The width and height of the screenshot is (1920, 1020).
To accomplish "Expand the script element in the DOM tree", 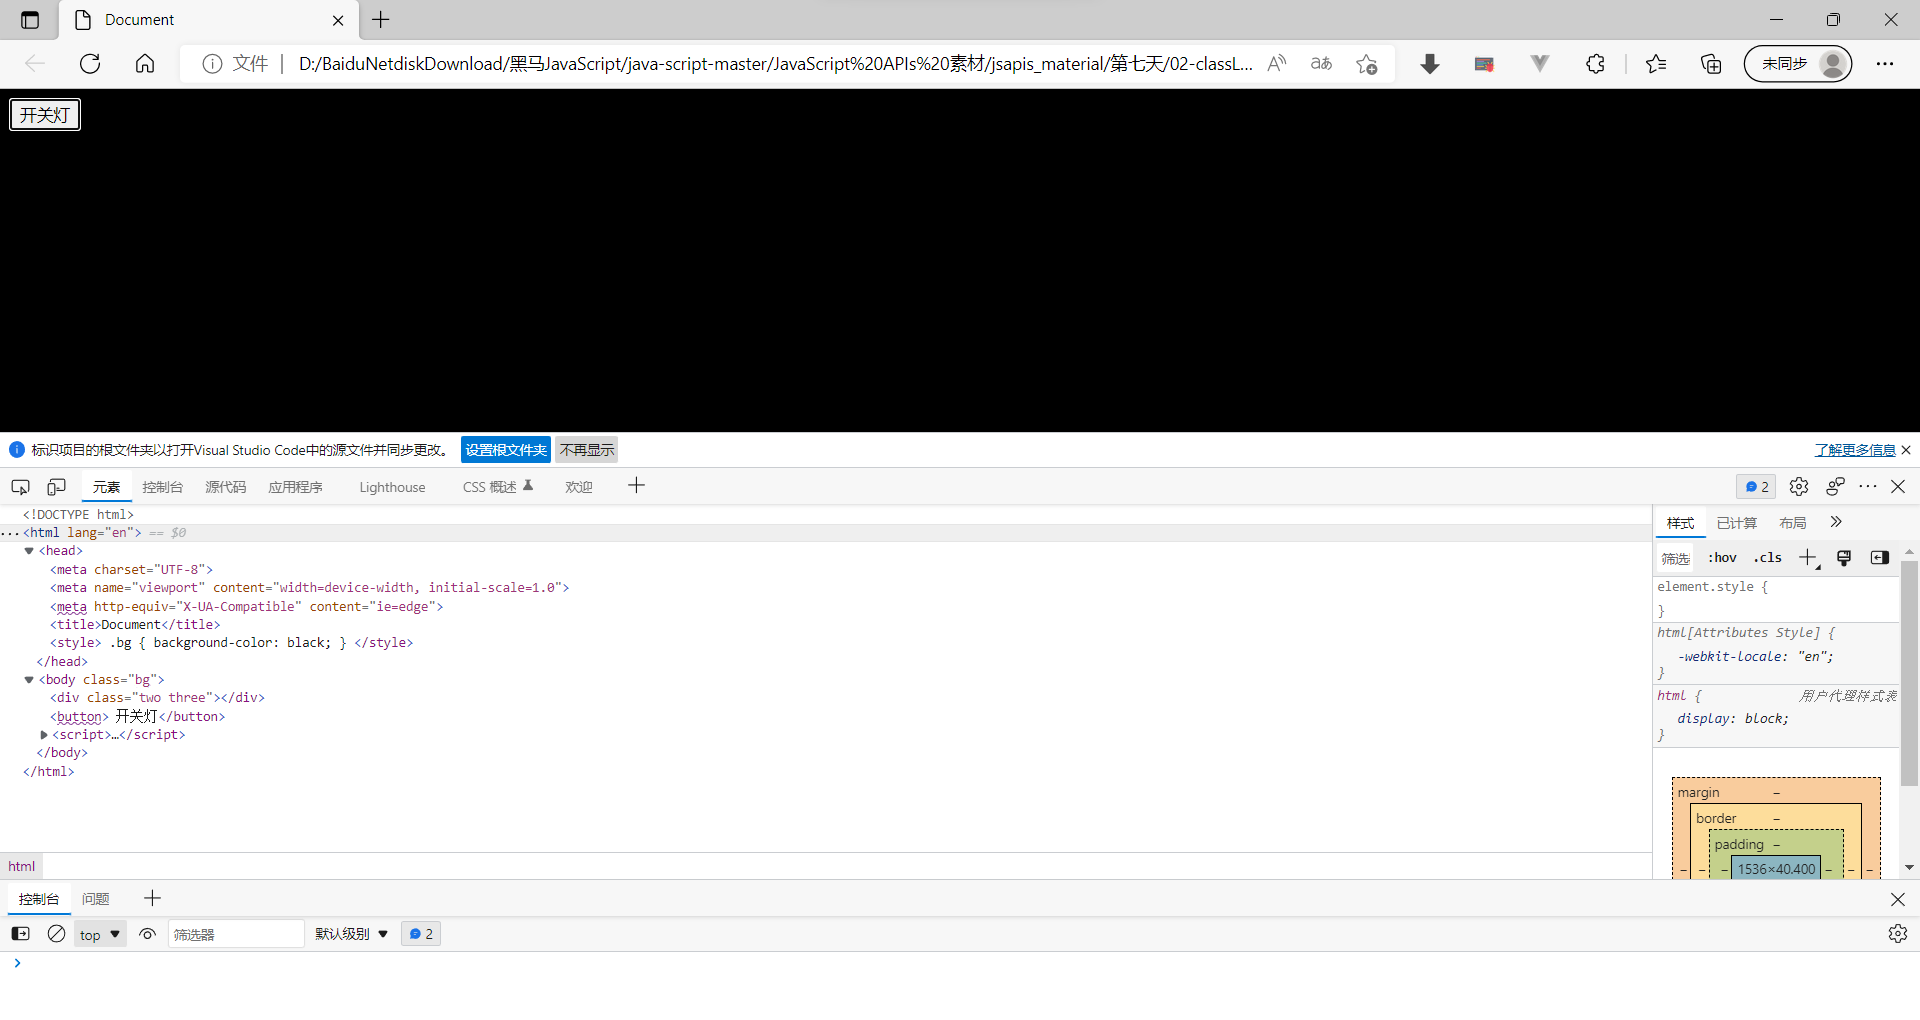I will coord(44,735).
